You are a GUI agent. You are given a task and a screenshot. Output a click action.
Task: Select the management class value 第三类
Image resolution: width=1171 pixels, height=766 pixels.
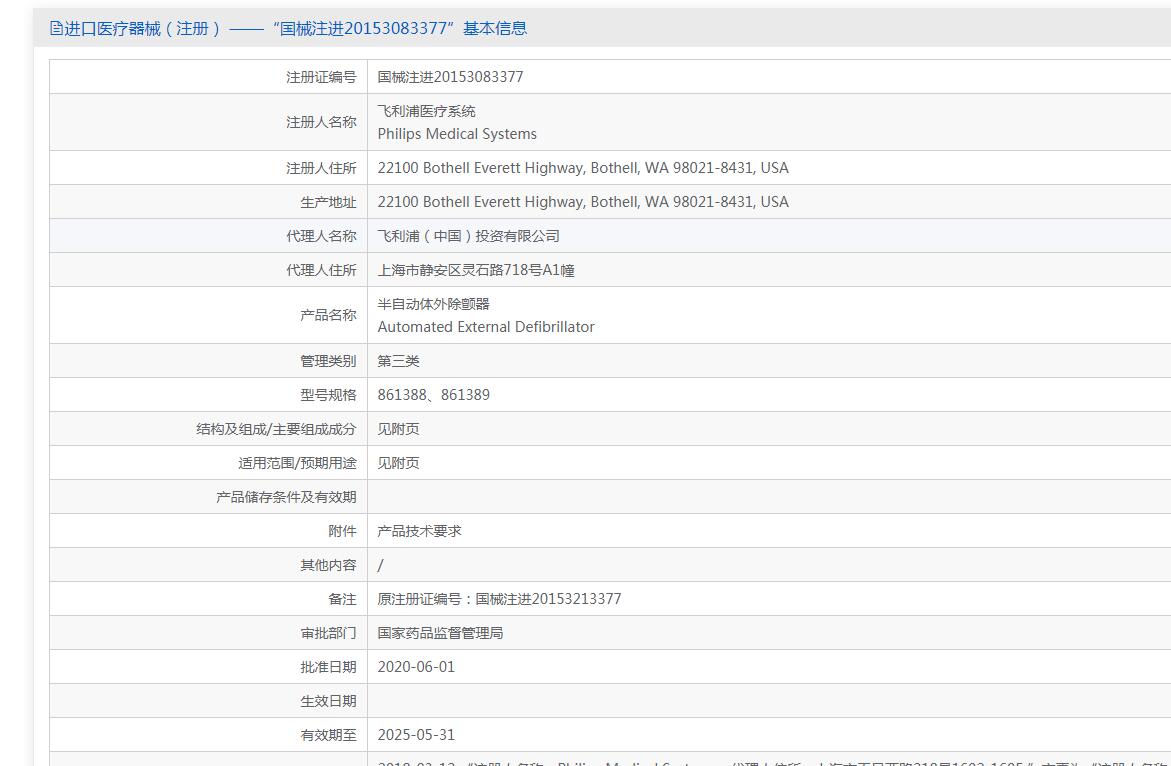398,361
